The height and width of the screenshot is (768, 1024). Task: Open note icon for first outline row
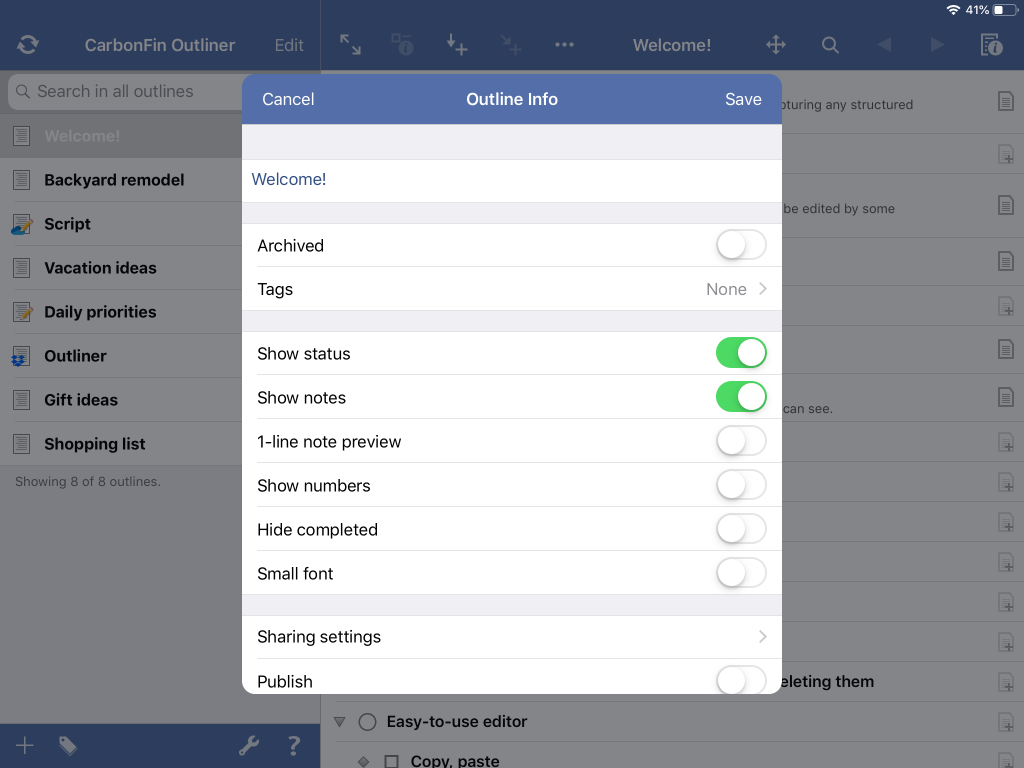pos(1006,101)
